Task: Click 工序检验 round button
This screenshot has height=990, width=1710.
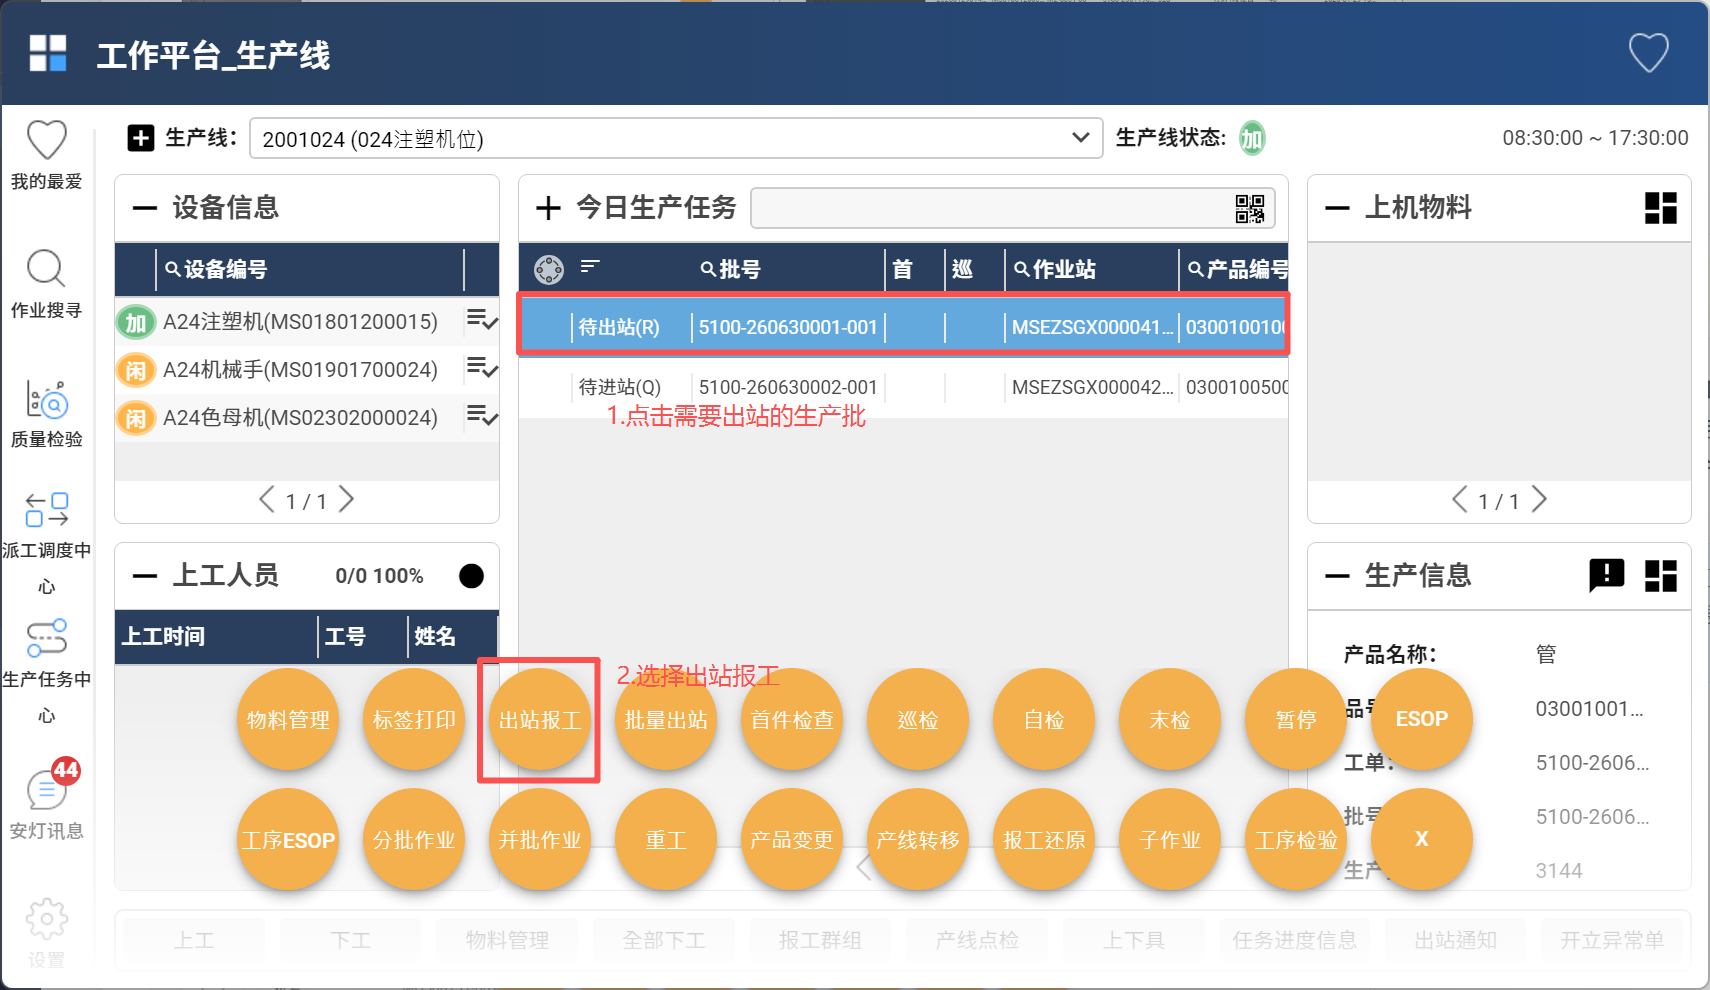Action: pyautogui.click(x=1296, y=839)
